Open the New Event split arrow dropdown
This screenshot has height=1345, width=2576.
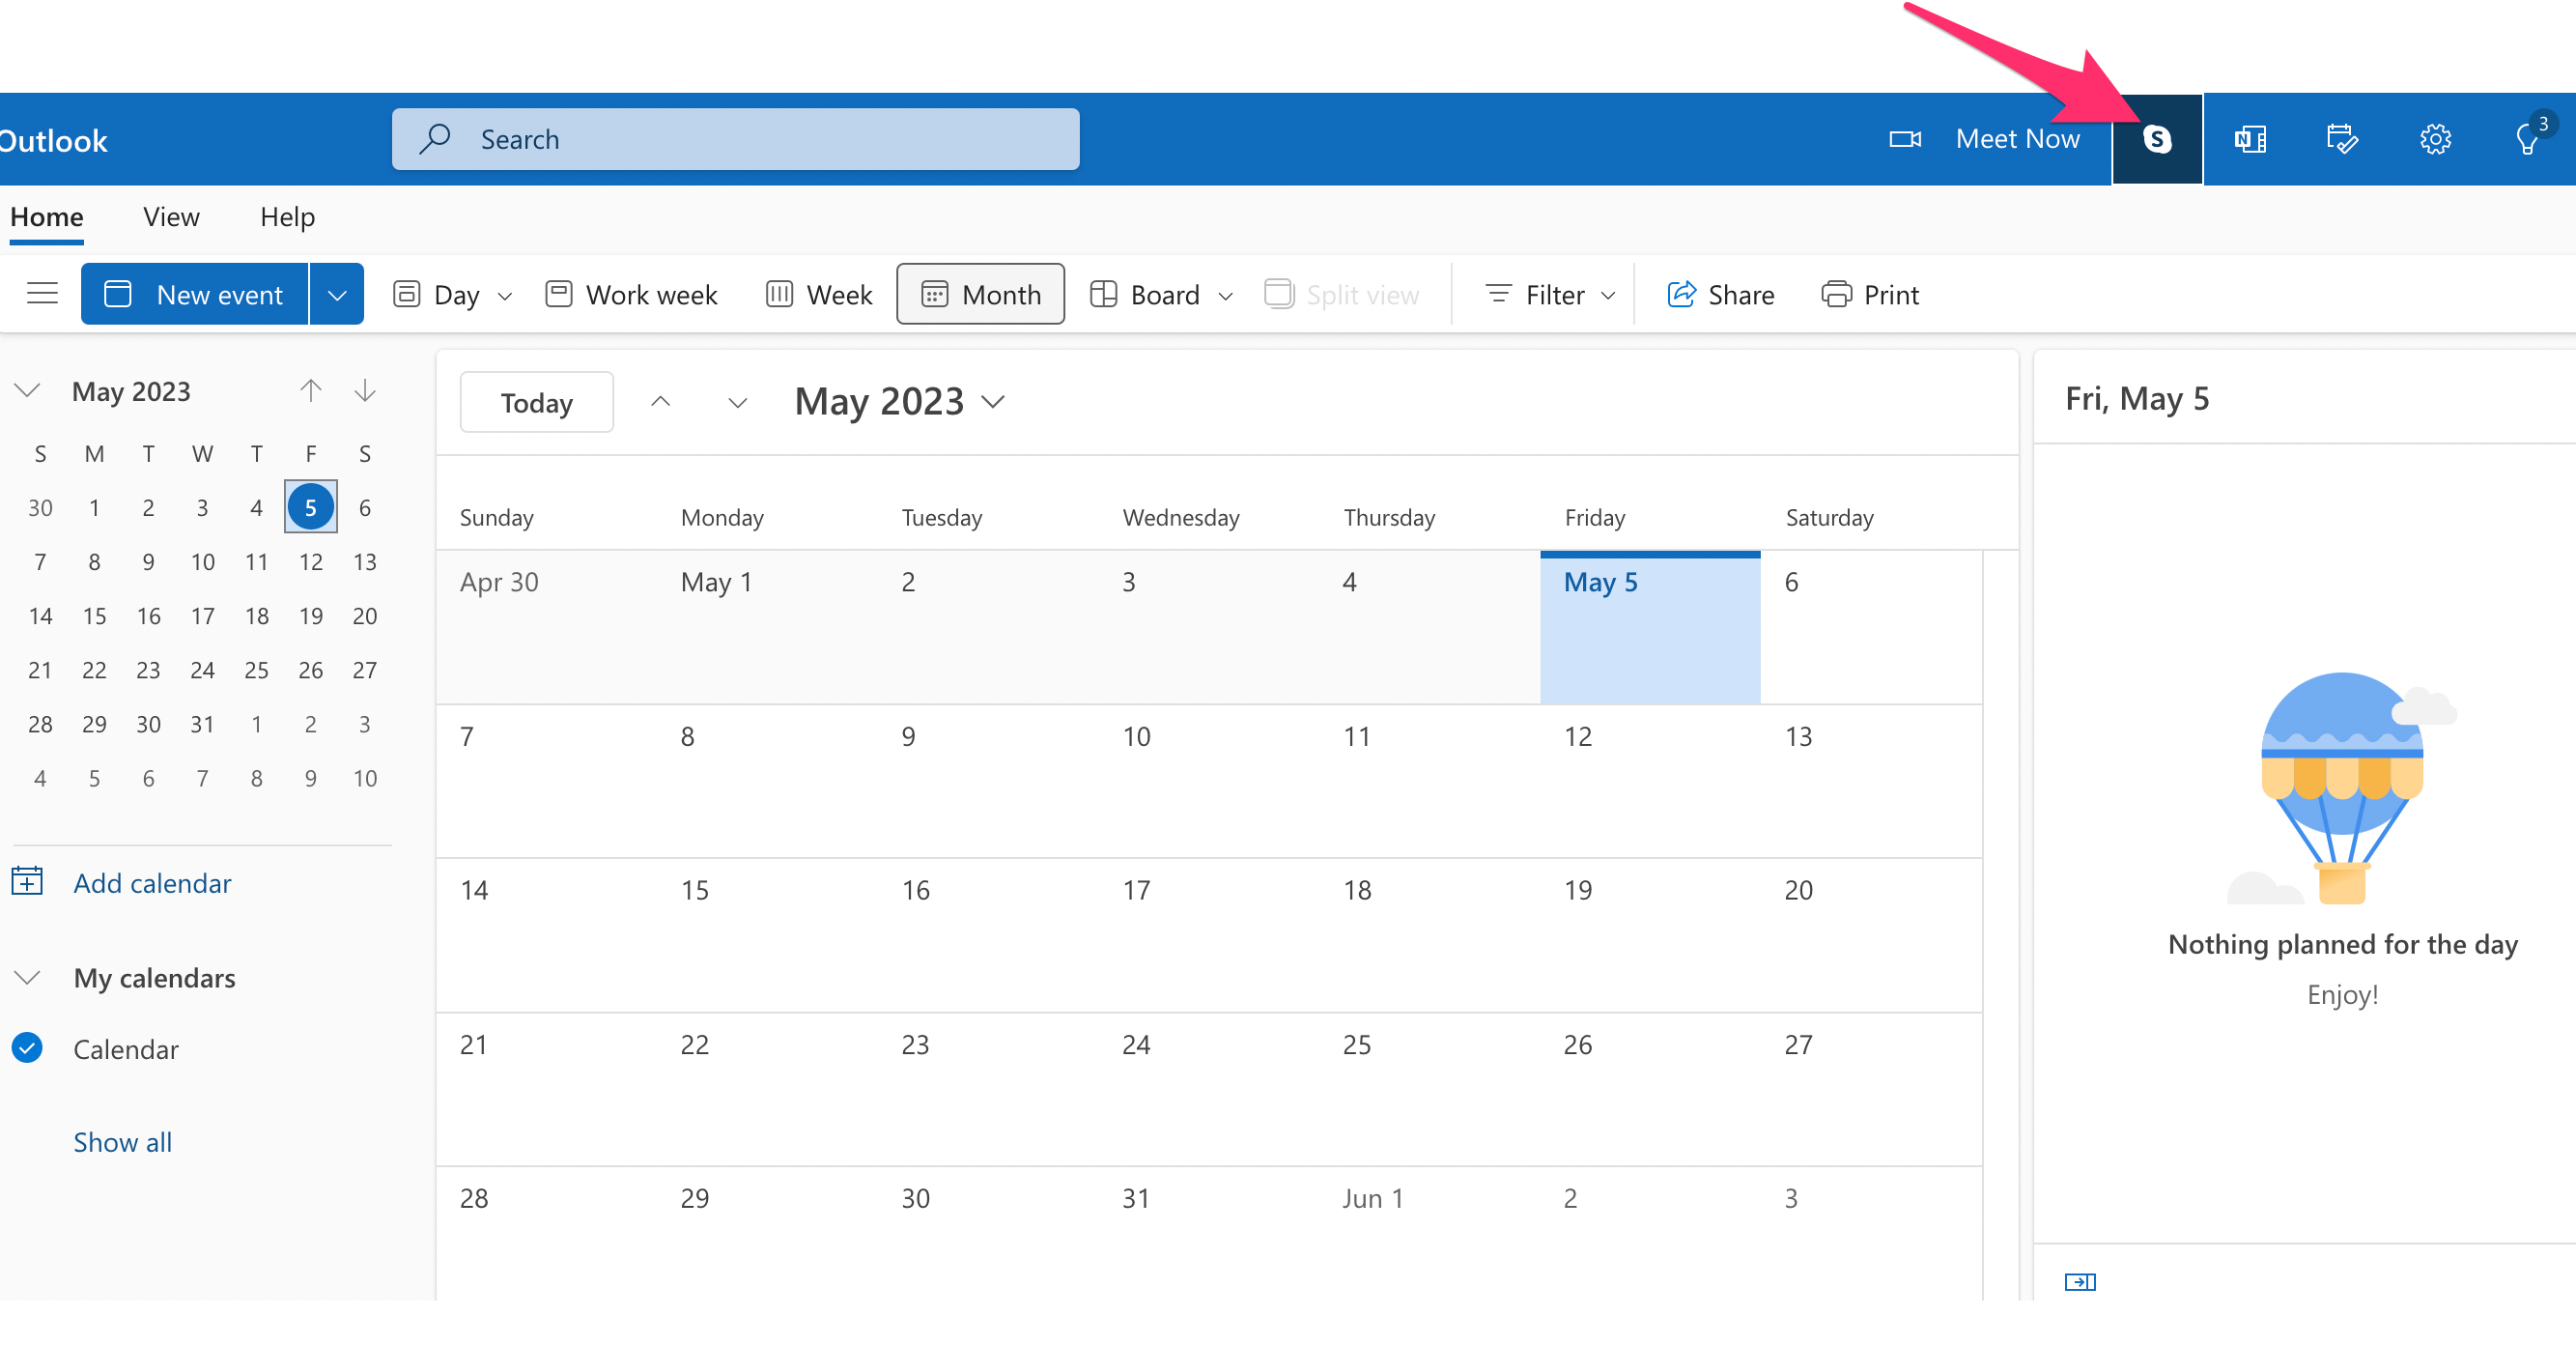(x=339, y=293)
